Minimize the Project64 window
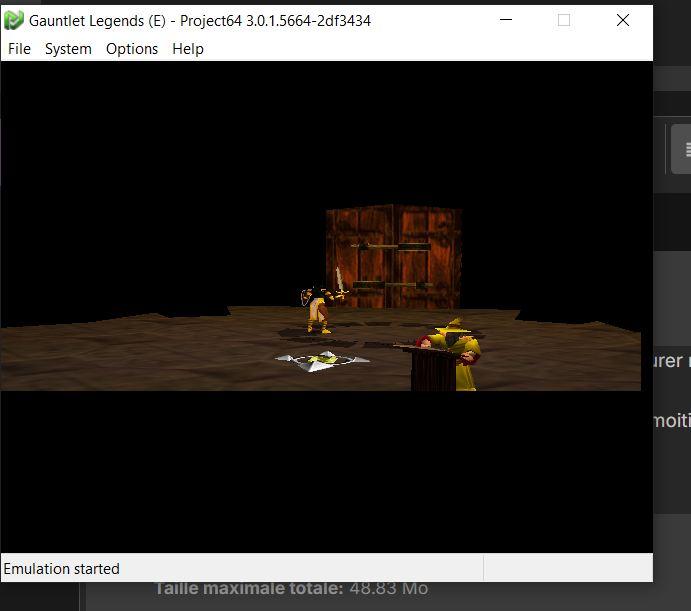 (x=506, y=20)
